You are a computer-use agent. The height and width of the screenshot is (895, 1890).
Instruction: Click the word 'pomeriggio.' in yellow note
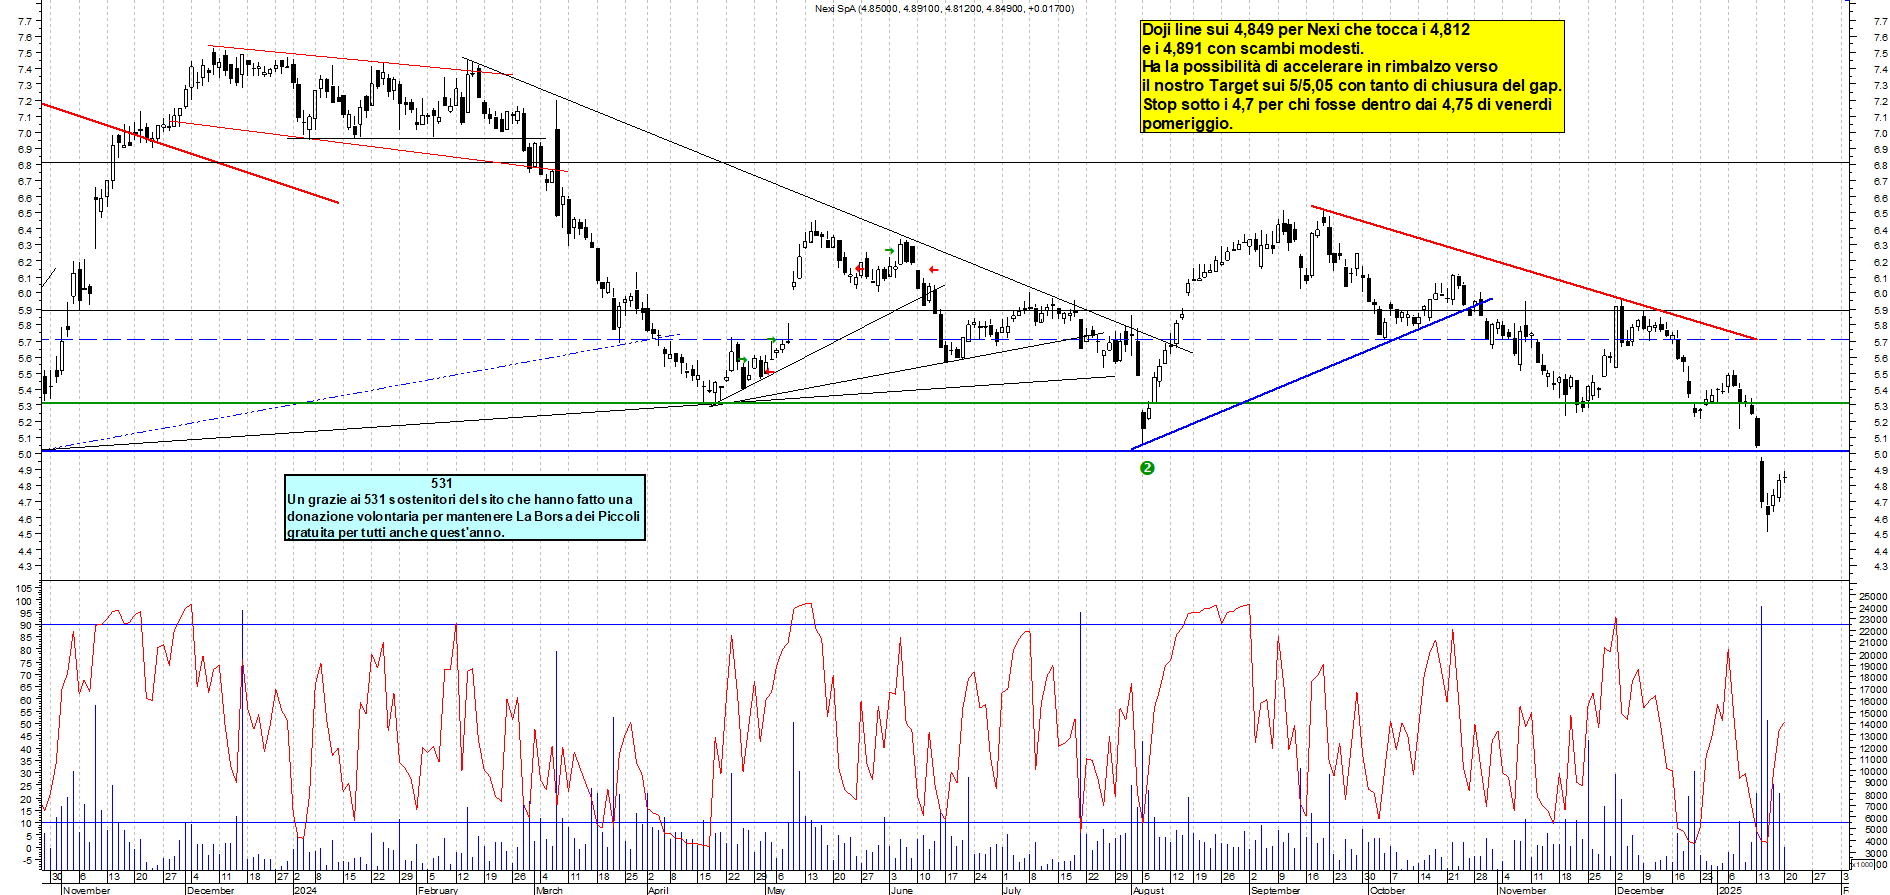coord(1187,124)
